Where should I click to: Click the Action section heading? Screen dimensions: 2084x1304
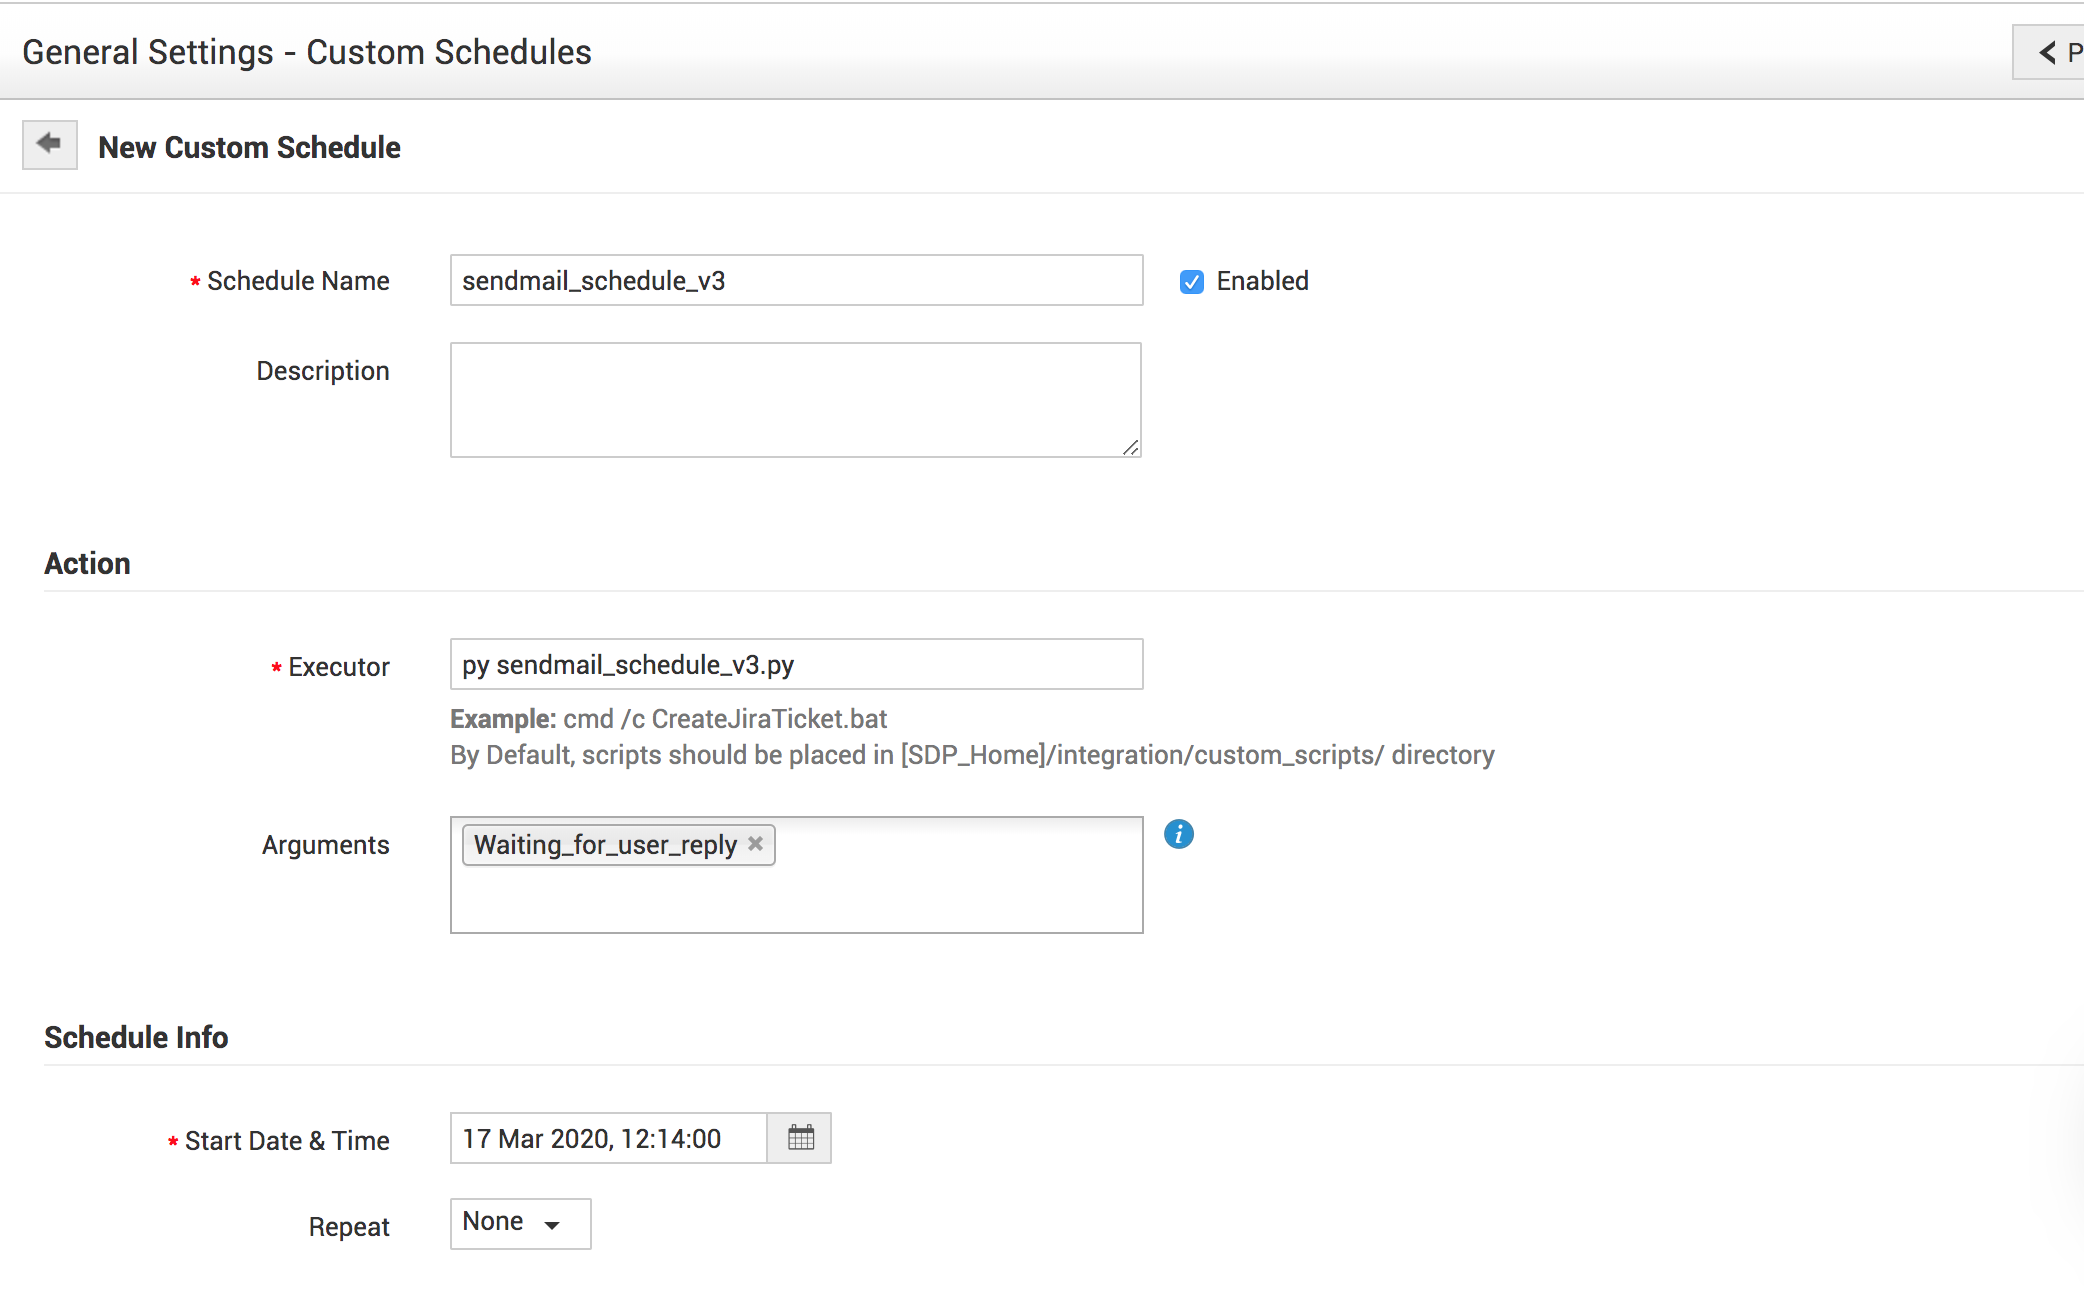[87, 563]
